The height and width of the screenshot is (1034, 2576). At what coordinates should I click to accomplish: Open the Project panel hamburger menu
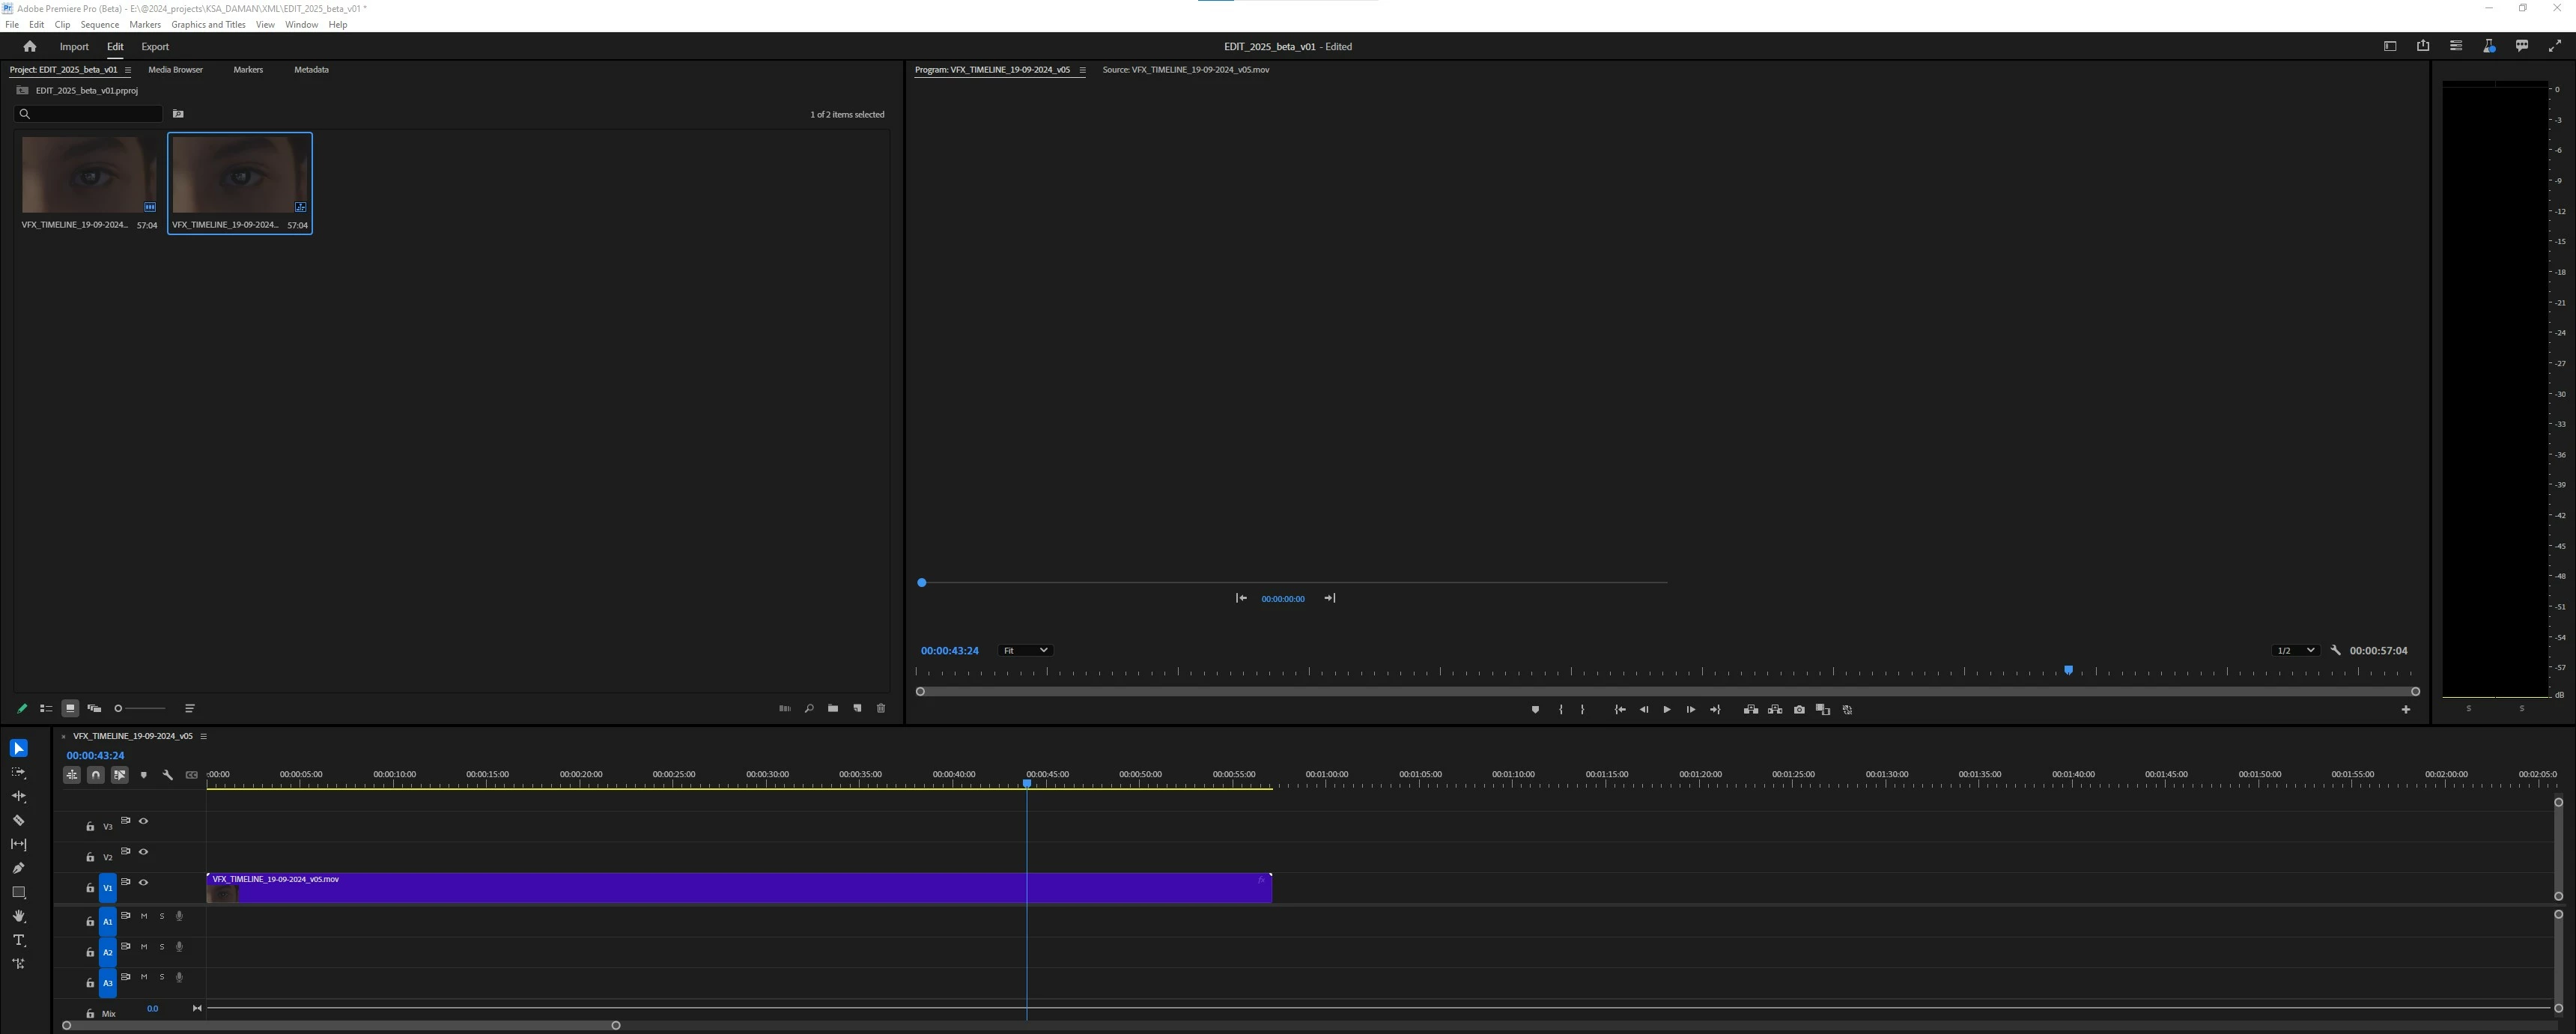tap(127, 70)
